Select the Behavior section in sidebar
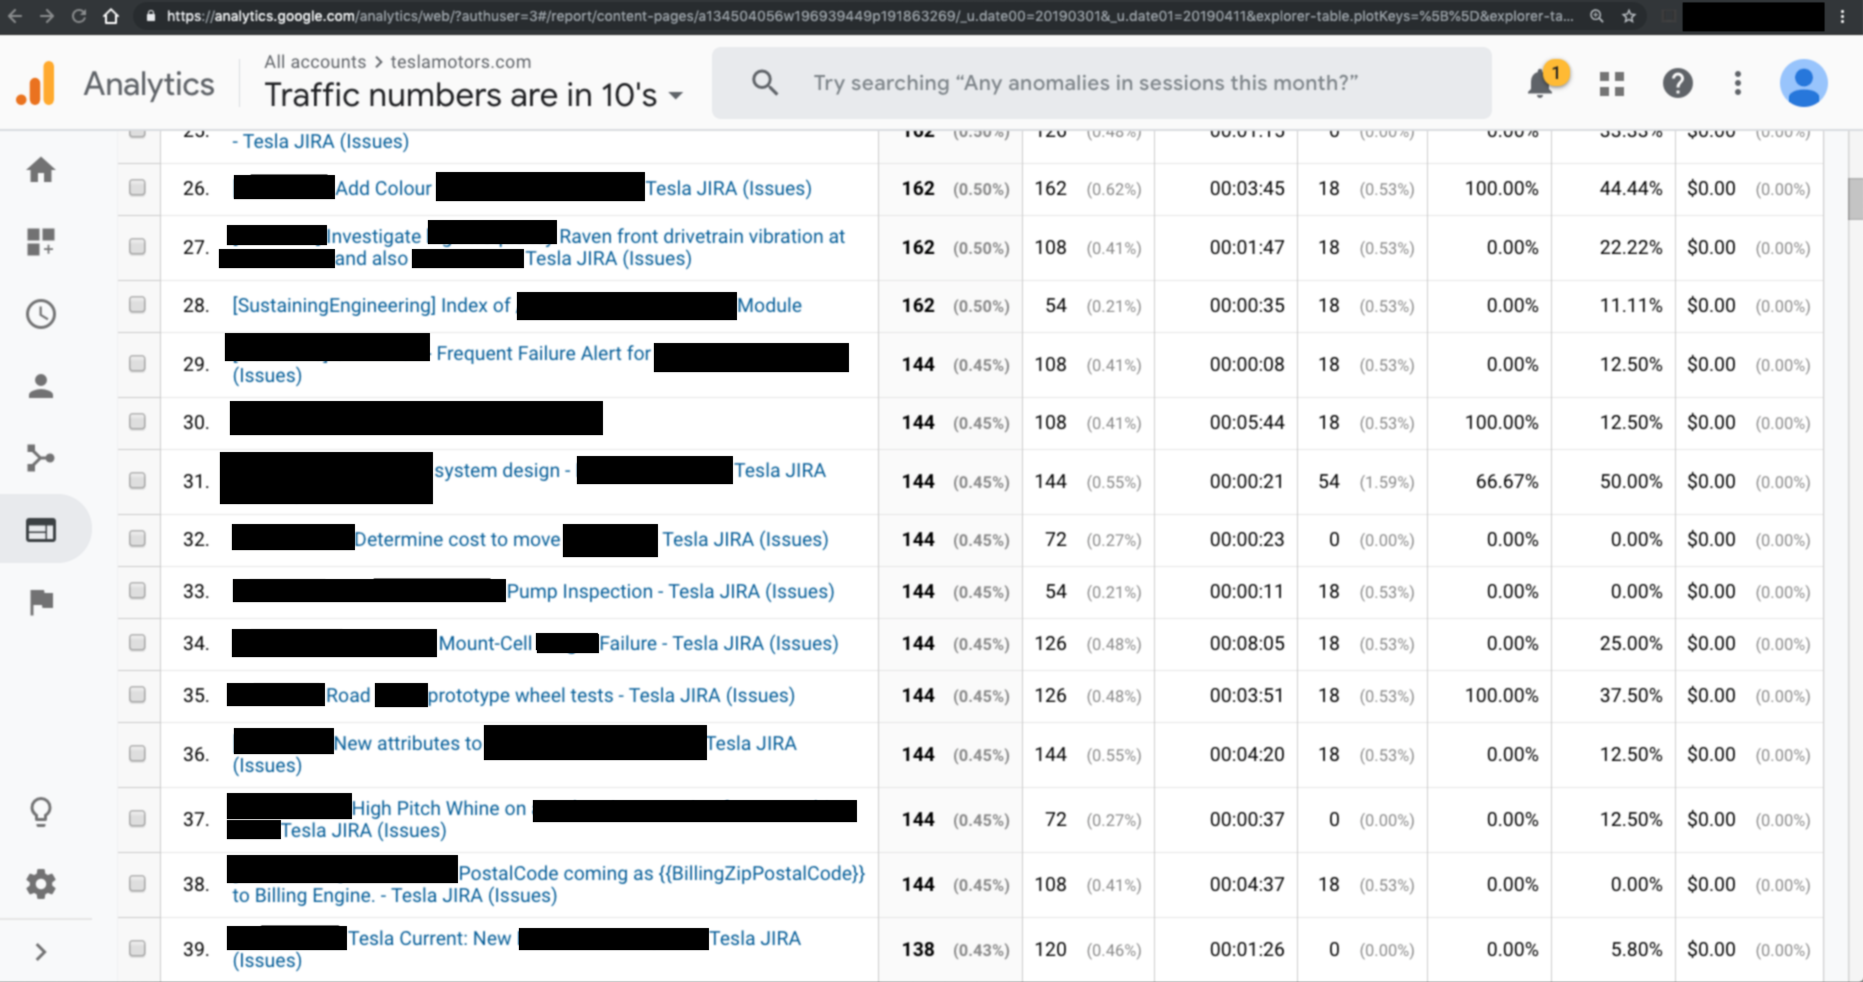The image size is (1863, 982). [41, 530]
